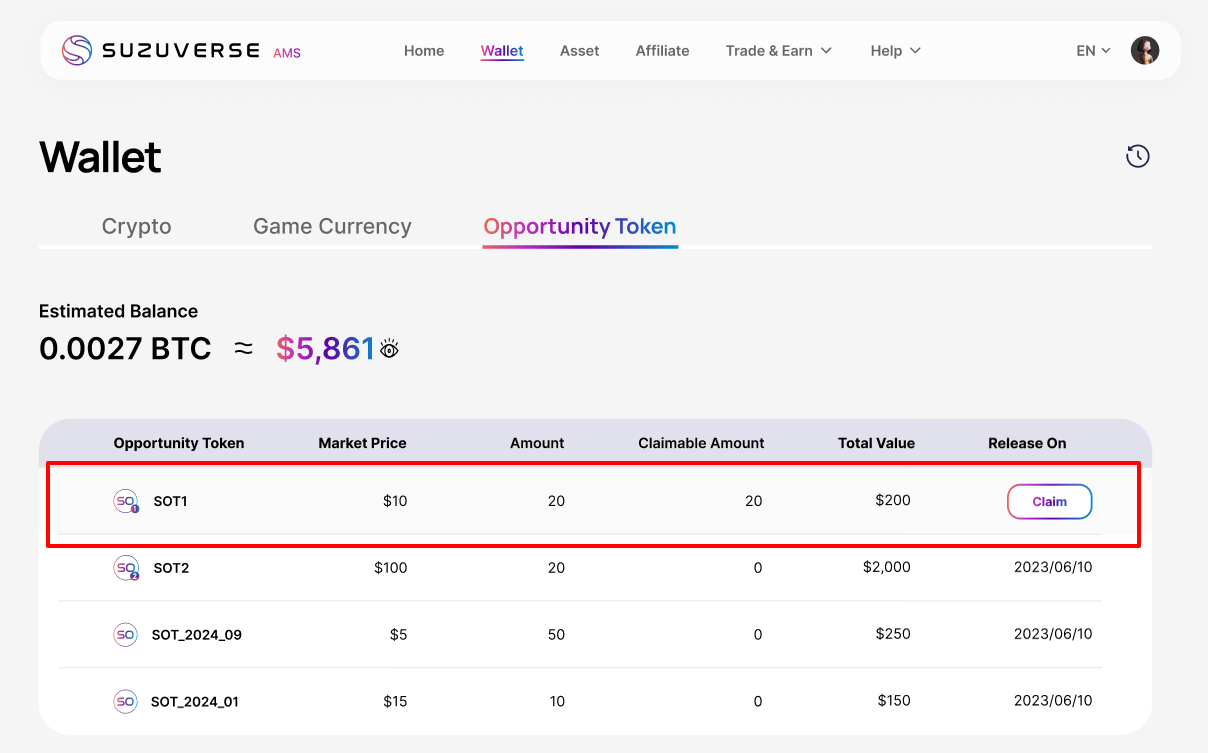The height and width of the screenshot is (753, 1208).
Task: Click the SOT2 token icon
Action: (x=126, y=568)
